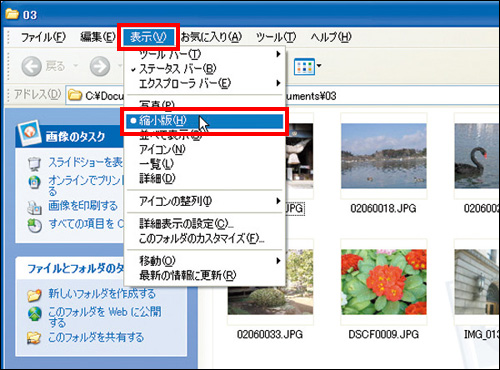The image size is (500, 370).
Task: Select the 02060018.JPG lake thumbnail
Action: 384,156
